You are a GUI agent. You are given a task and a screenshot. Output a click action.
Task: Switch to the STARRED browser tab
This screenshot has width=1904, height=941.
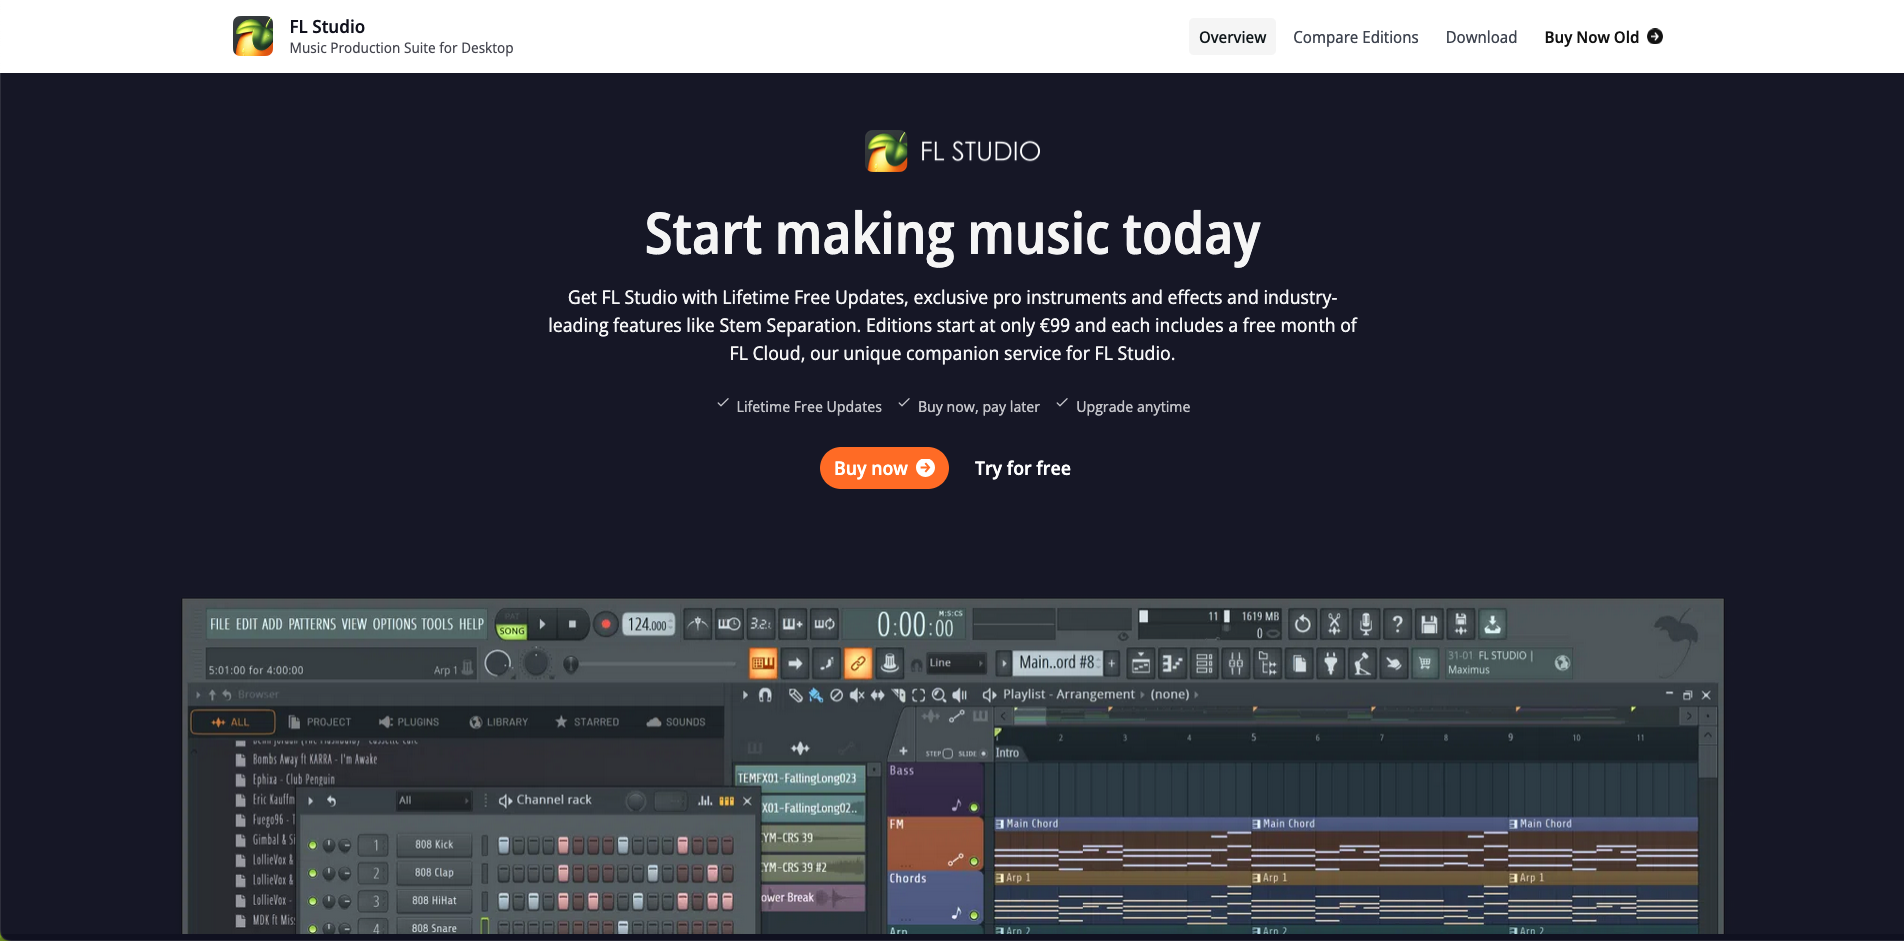point(587,722)
